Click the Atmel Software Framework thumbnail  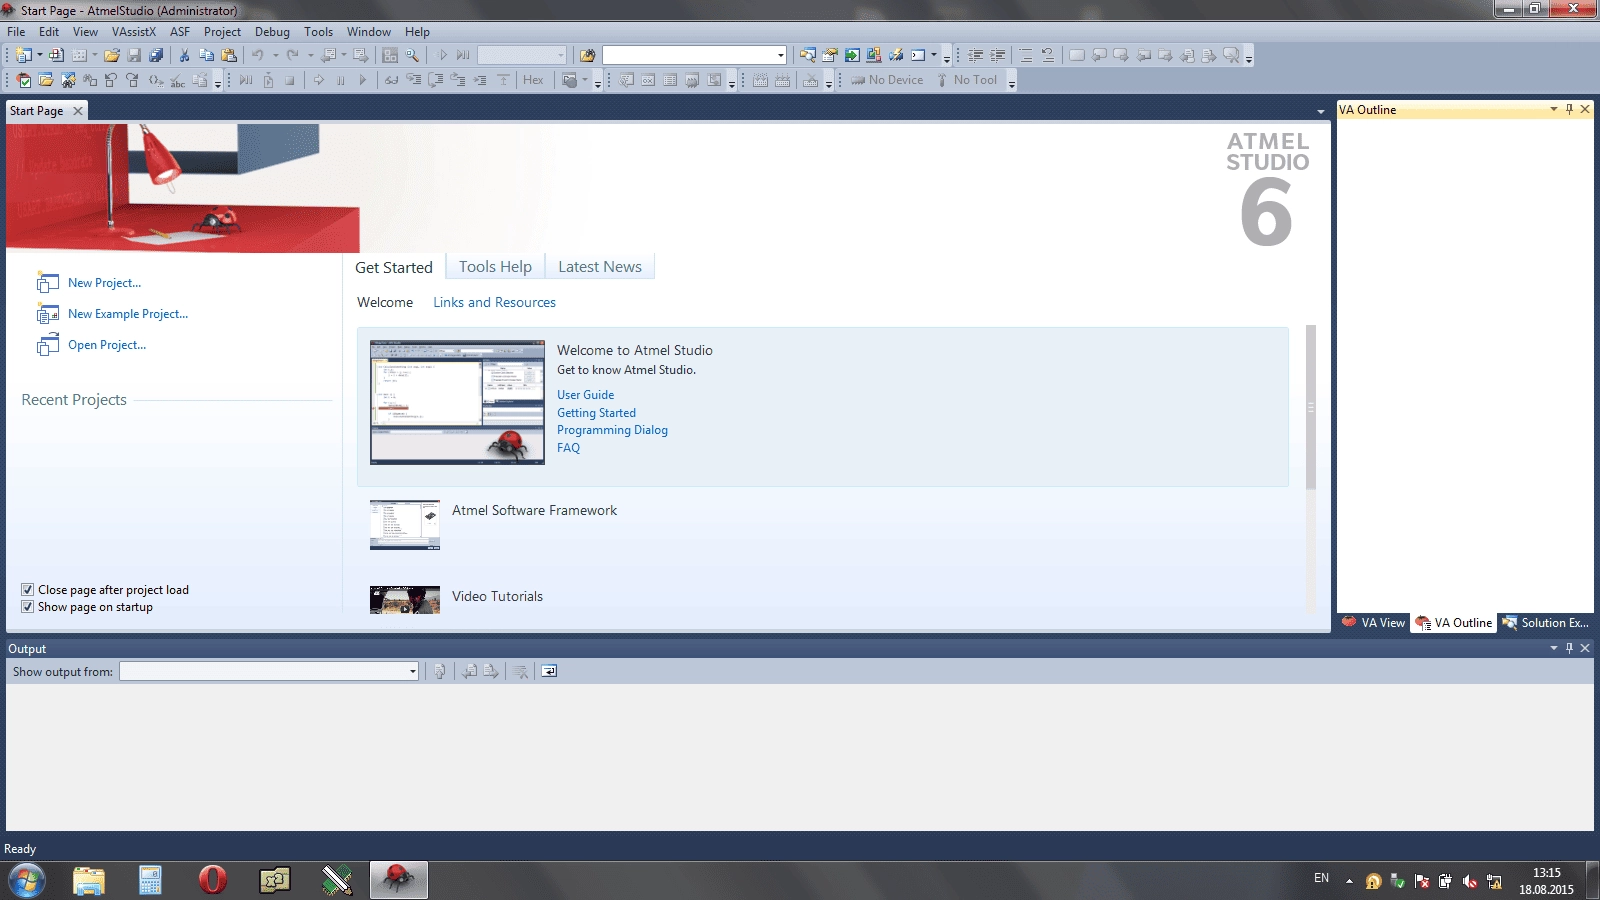pyautogui.click(x=405, y=525)
